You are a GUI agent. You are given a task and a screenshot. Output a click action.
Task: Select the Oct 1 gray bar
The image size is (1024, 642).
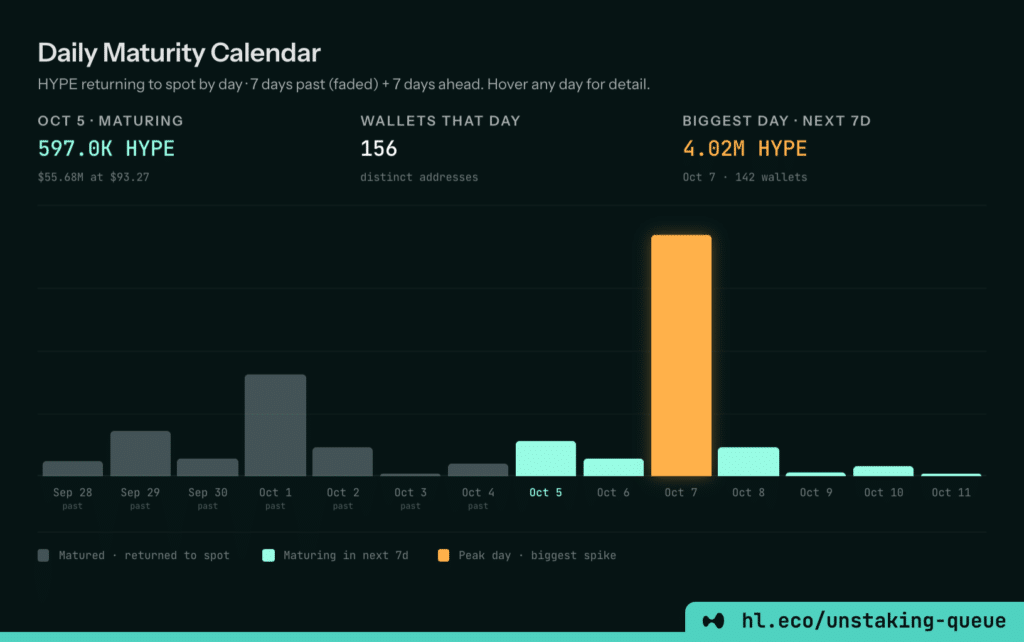(x=276, y=425)
